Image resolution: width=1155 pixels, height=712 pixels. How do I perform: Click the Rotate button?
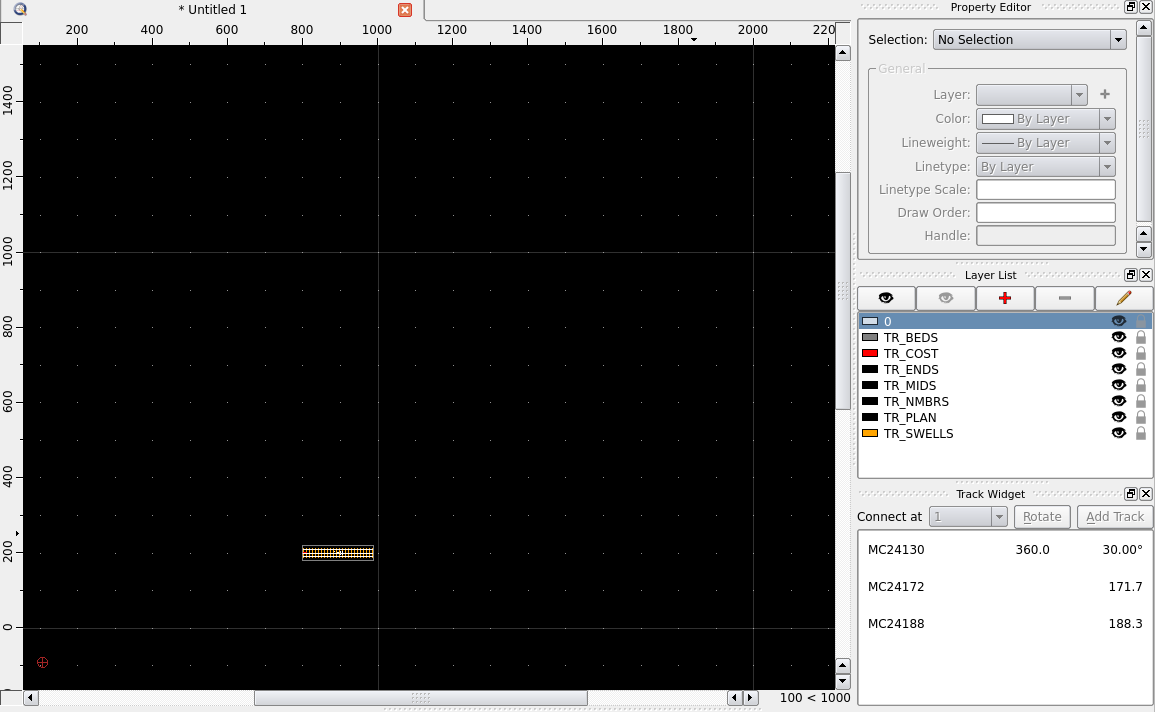[x=1042, y=517]
